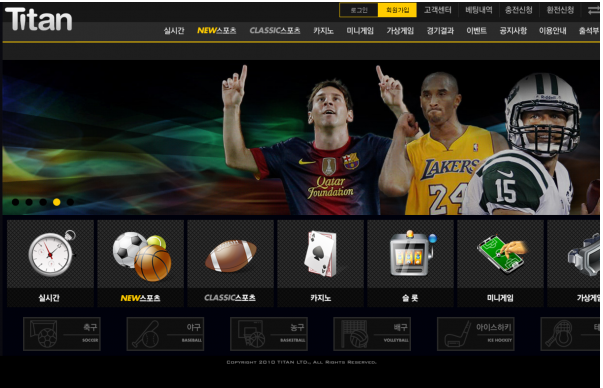Open the slot machine 슬롯 tile

(410, 263)
